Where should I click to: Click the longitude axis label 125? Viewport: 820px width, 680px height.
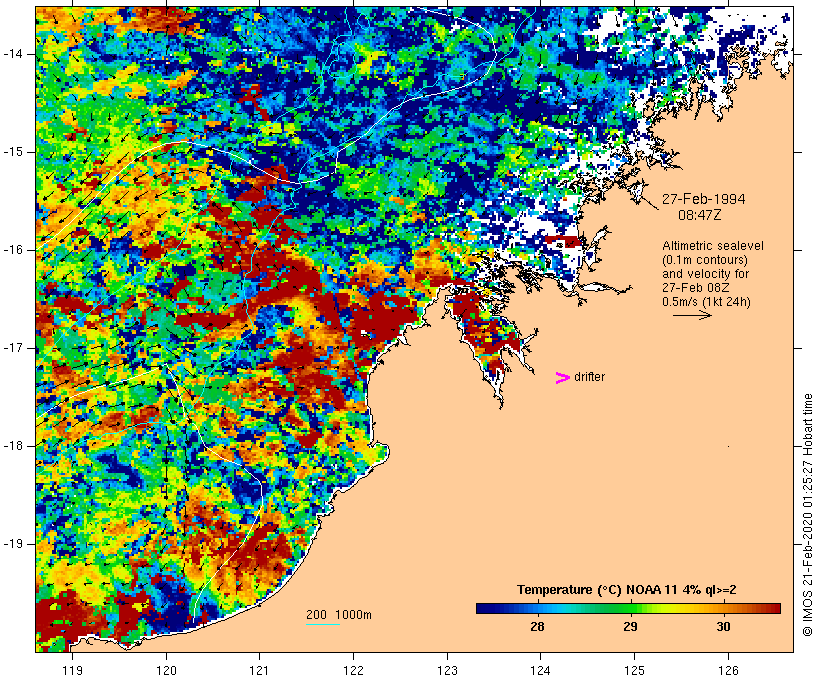tap(634, 671)
